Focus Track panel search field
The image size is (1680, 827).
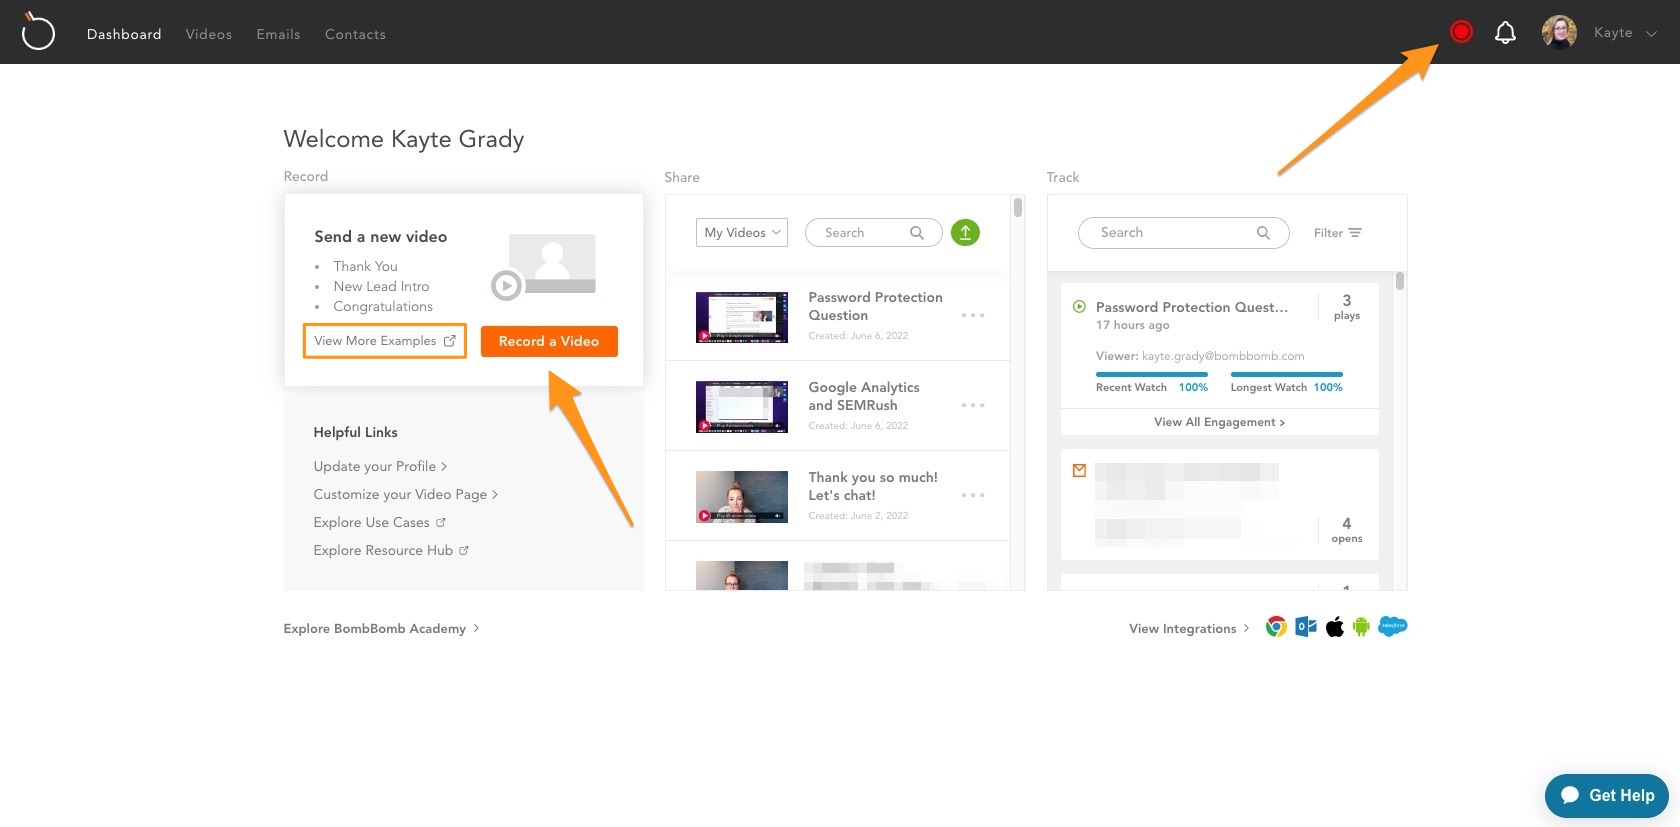click(1183, 233)
